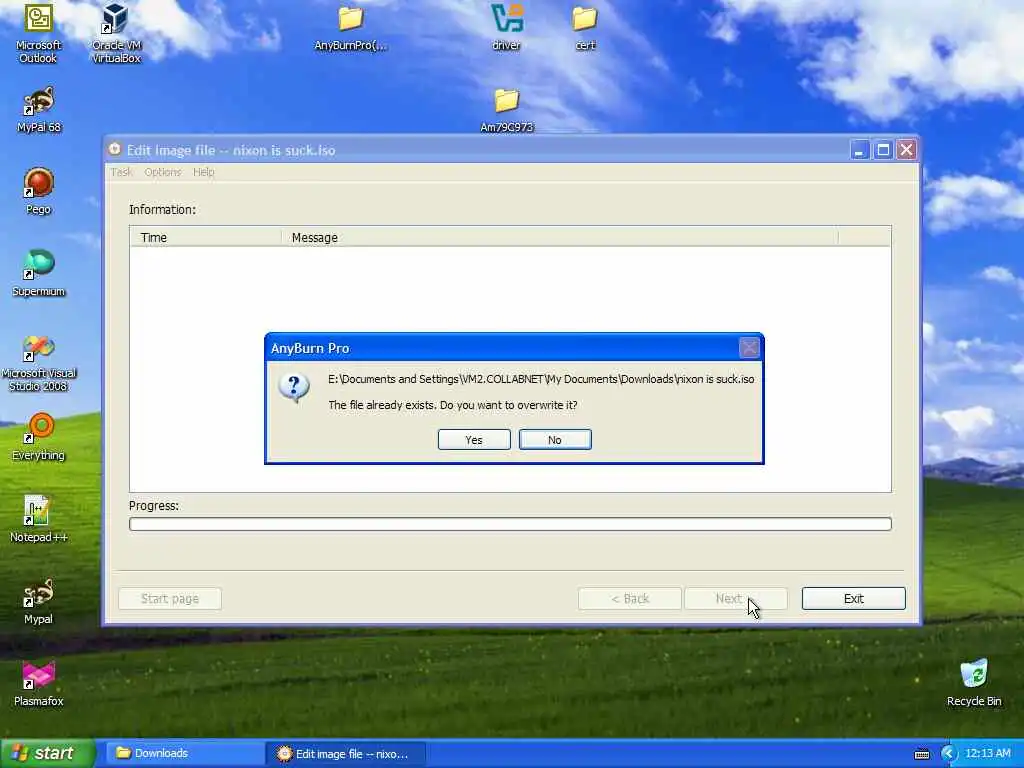This screenshot has height=768, width=1024.
Task: Select the Recycle Bin icon
Action: pos(974,683)
